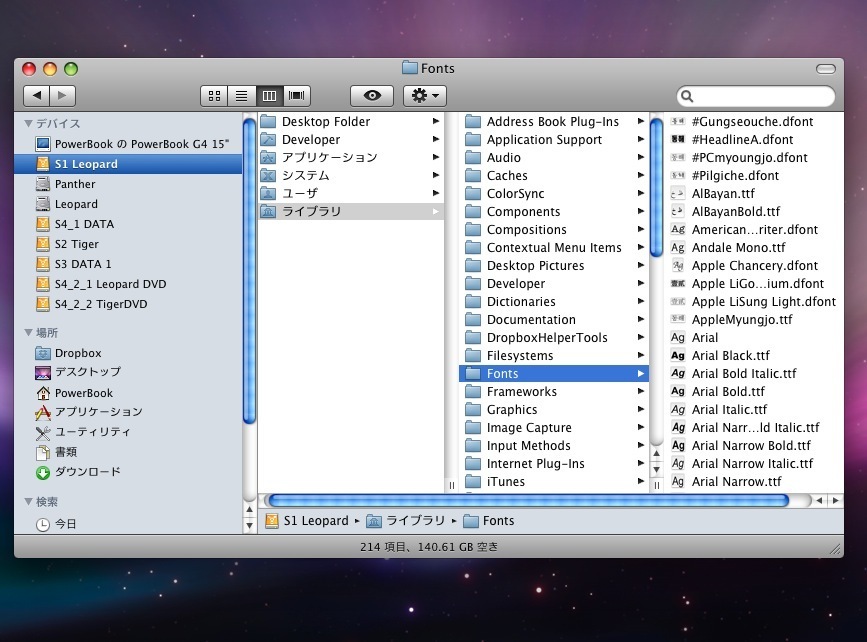
Task: Select the Frameworks folder
Action: click(x=521, y=392)
